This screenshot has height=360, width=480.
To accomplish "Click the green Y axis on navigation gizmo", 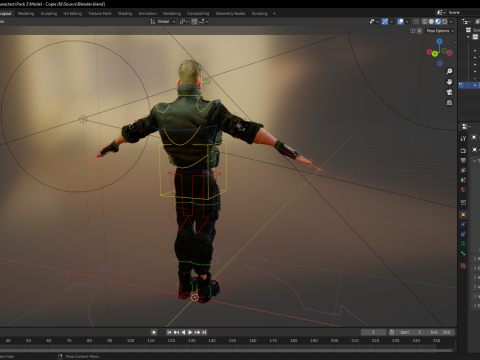I will 435,54.
